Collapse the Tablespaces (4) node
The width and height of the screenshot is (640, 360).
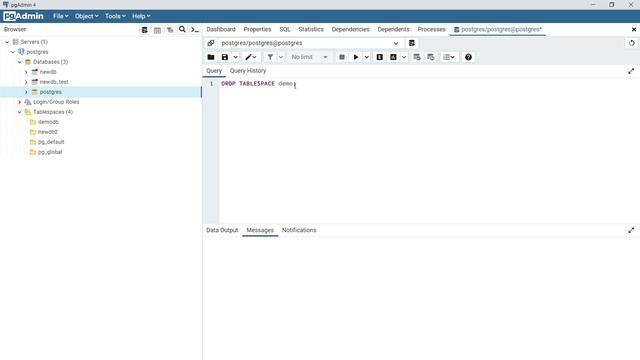pos(20,112)
